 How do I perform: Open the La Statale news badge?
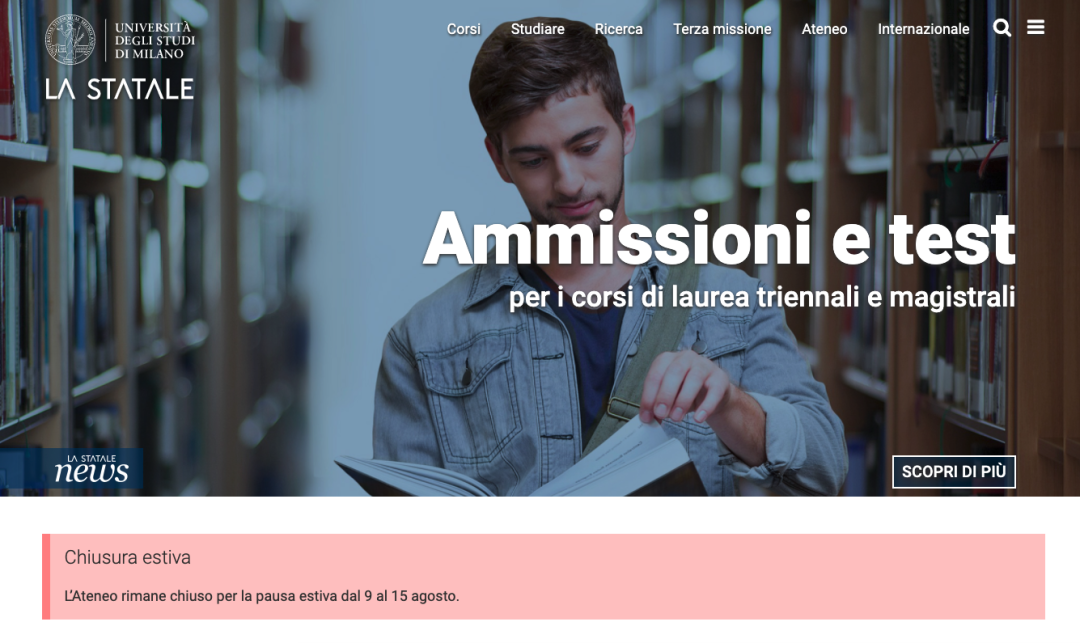click(92, 468)
